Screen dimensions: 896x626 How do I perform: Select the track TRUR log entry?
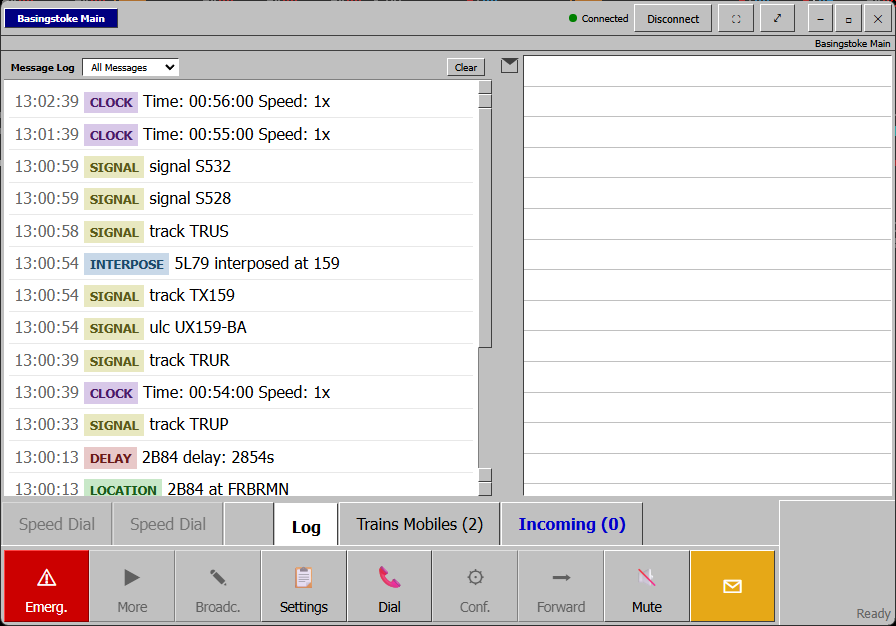pyautogui.click(x=241, y=360)
